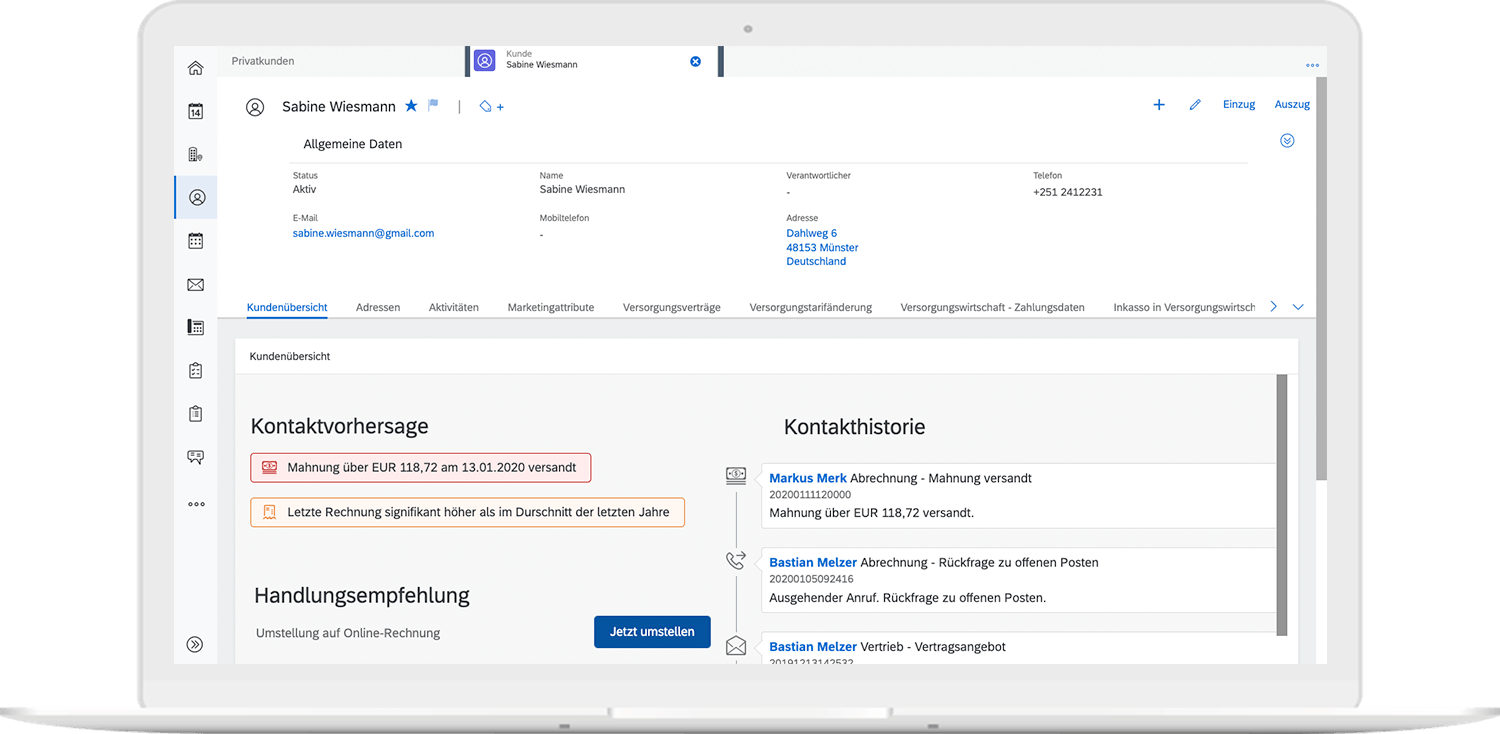Image resolution: width=1500 pixels, height=734 pixels.
Task: Click the plus add icon in header
Action: [1159, 105]
